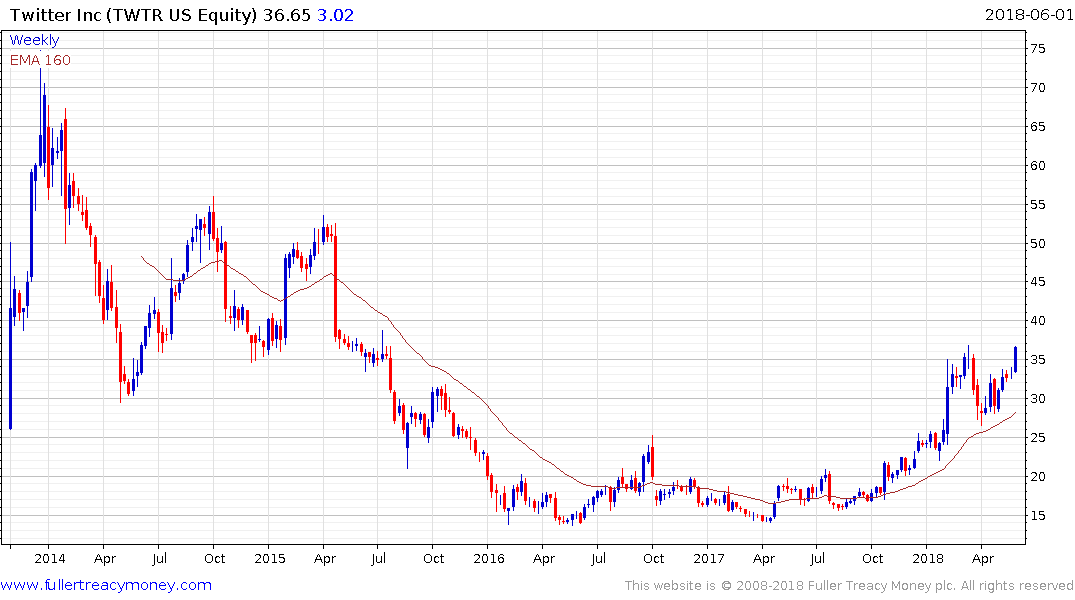Click the 45 price axis label
The width and height of the screenshot is (1075, 600).
click(1037, 282)
